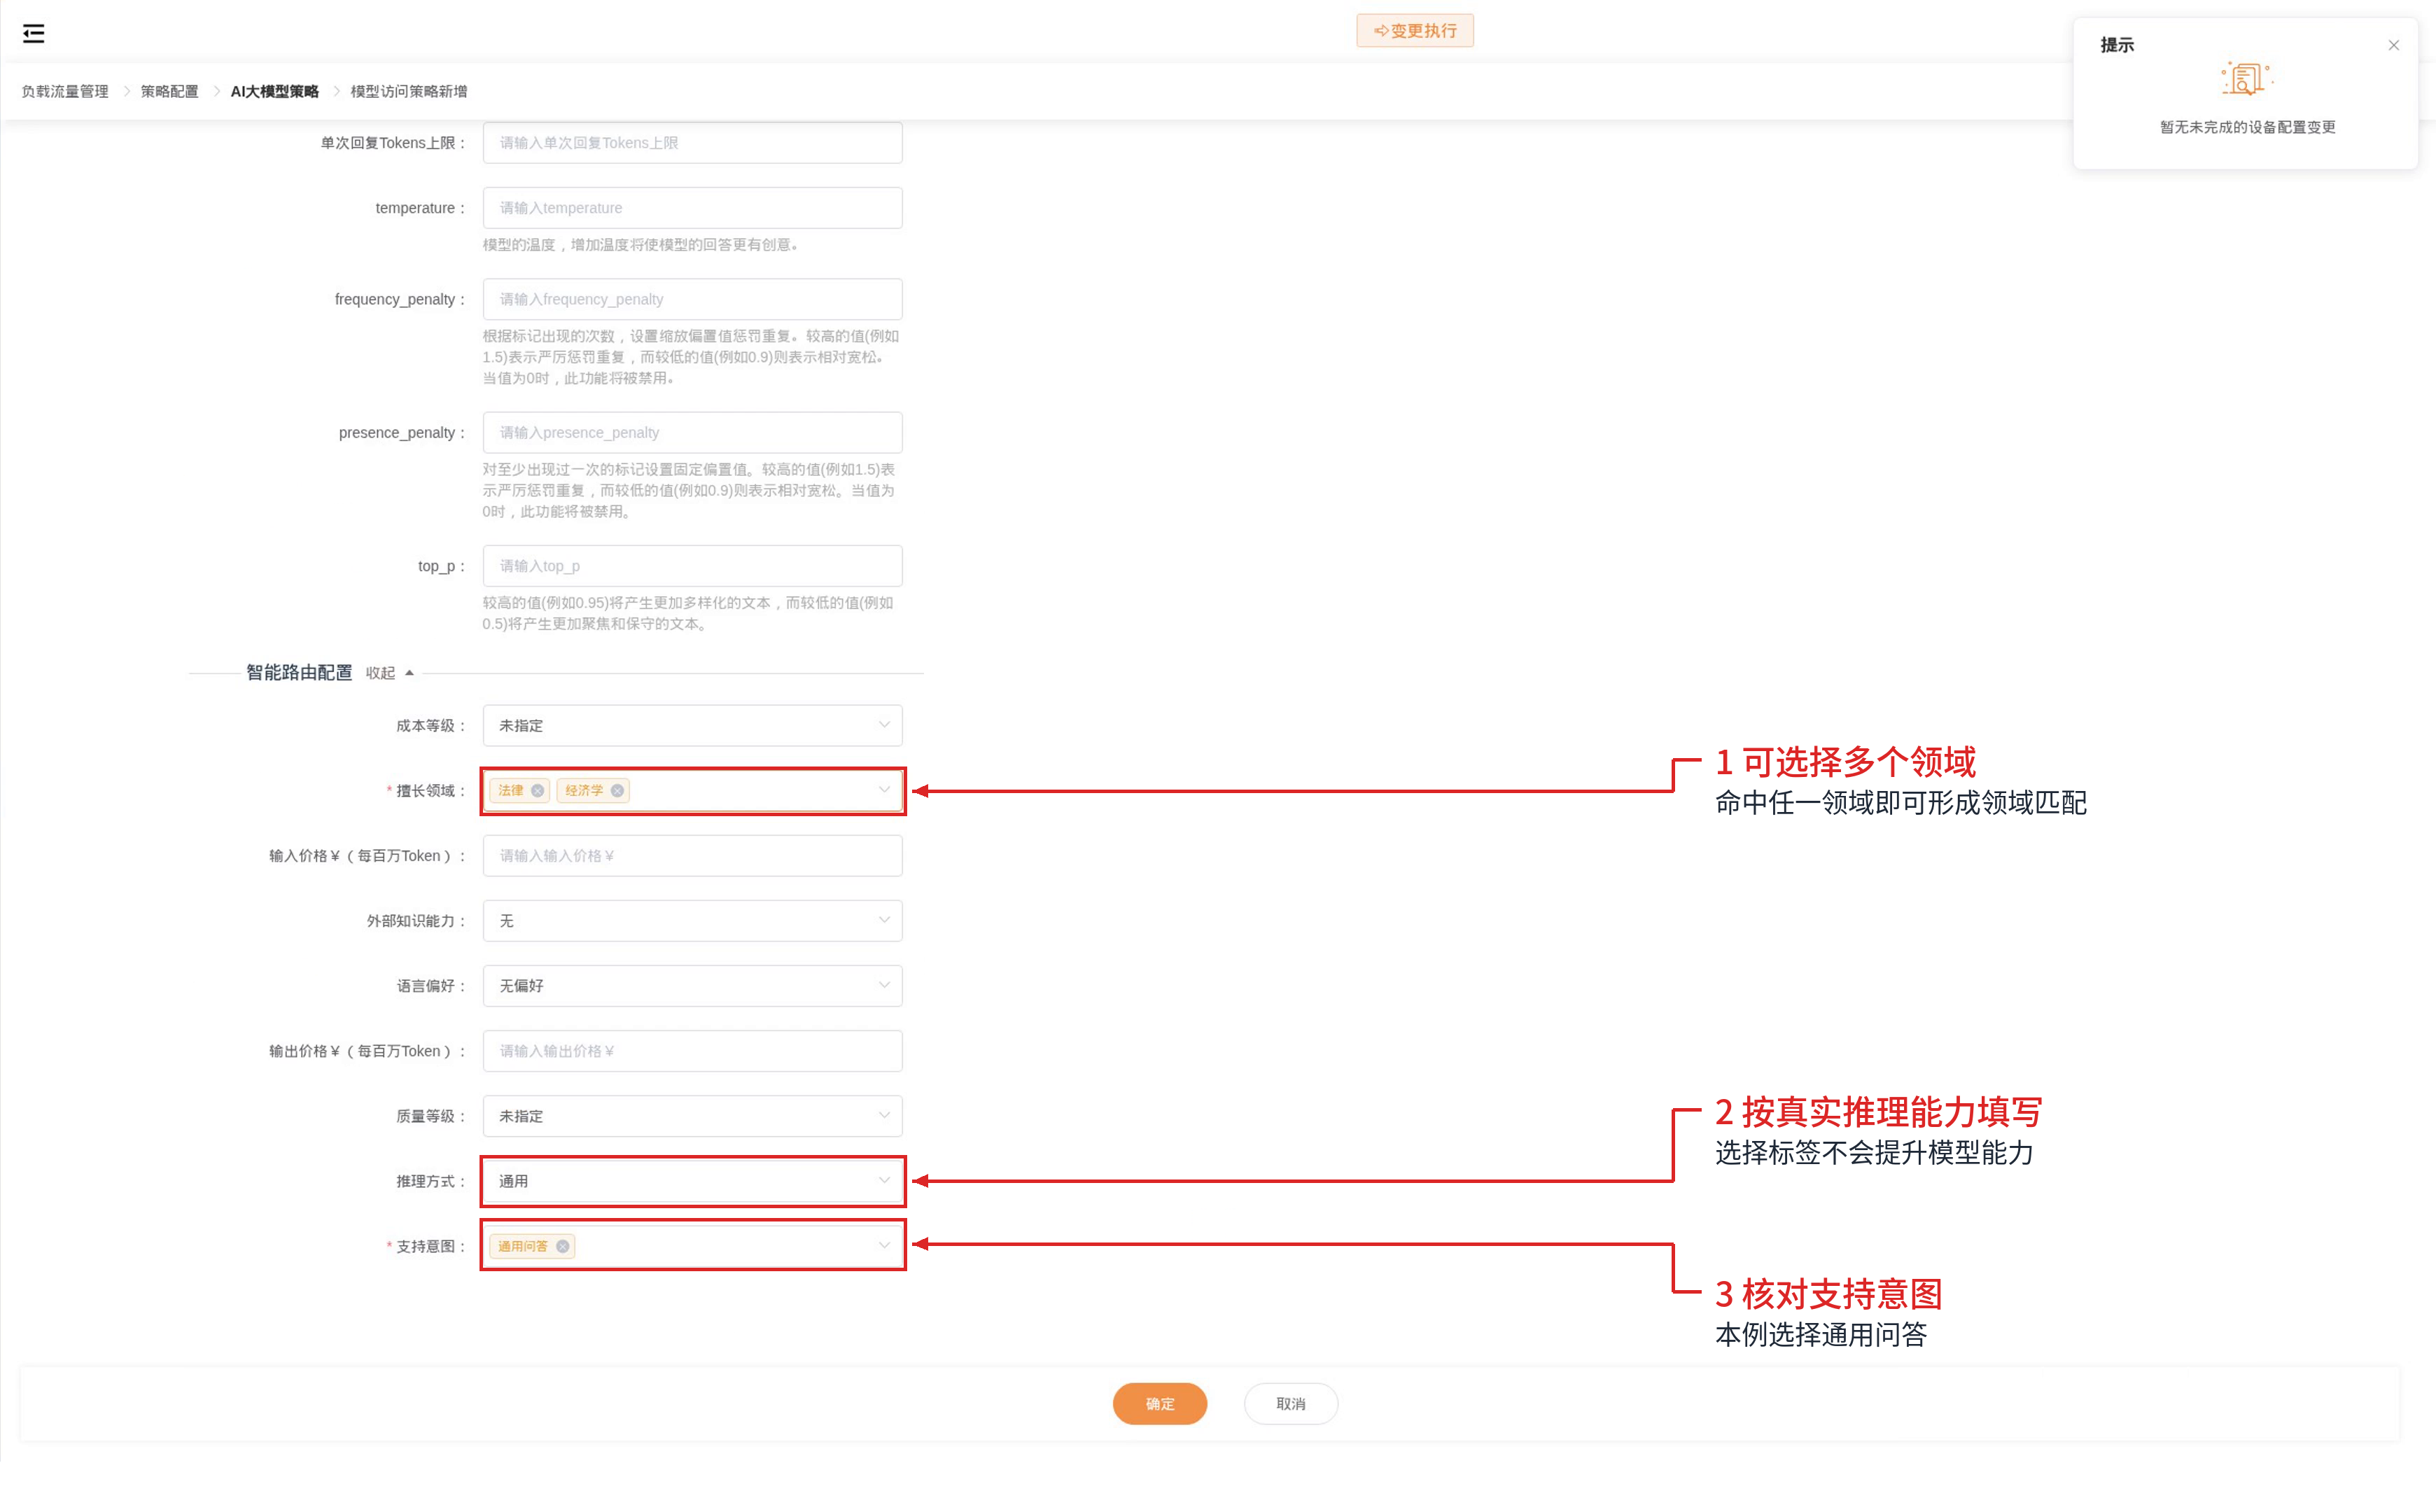Open the 外部知识能力 dropdown
This screenshot has height=1512, width=2436.
coord(692,920)
